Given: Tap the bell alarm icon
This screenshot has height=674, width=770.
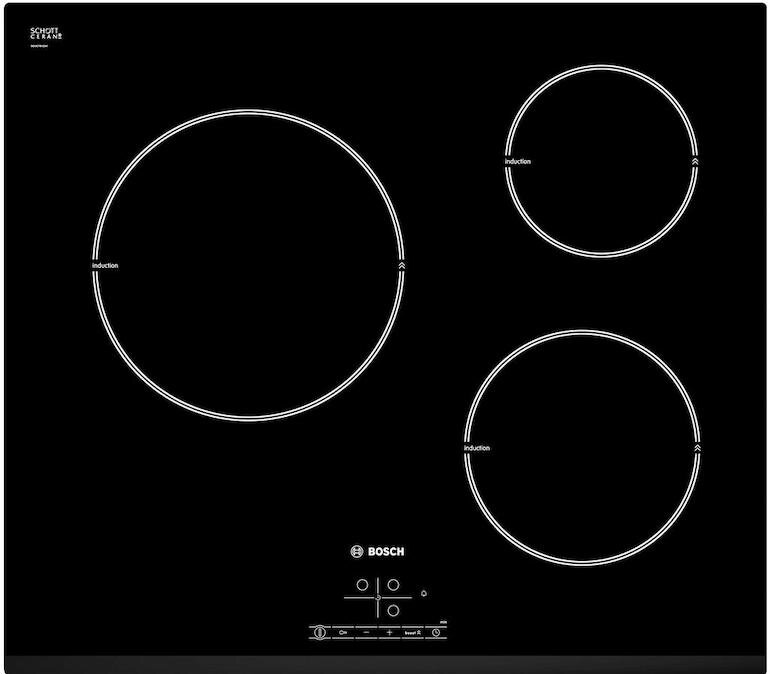Looking at the screenshot, I should tap(423, 591).
